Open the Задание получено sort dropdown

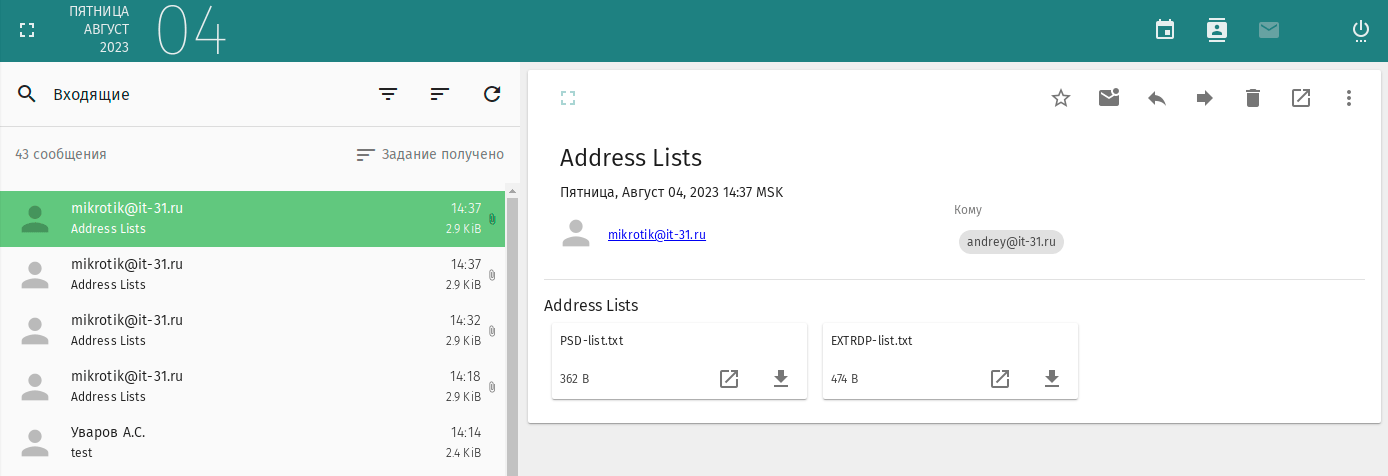pos(430,154)
